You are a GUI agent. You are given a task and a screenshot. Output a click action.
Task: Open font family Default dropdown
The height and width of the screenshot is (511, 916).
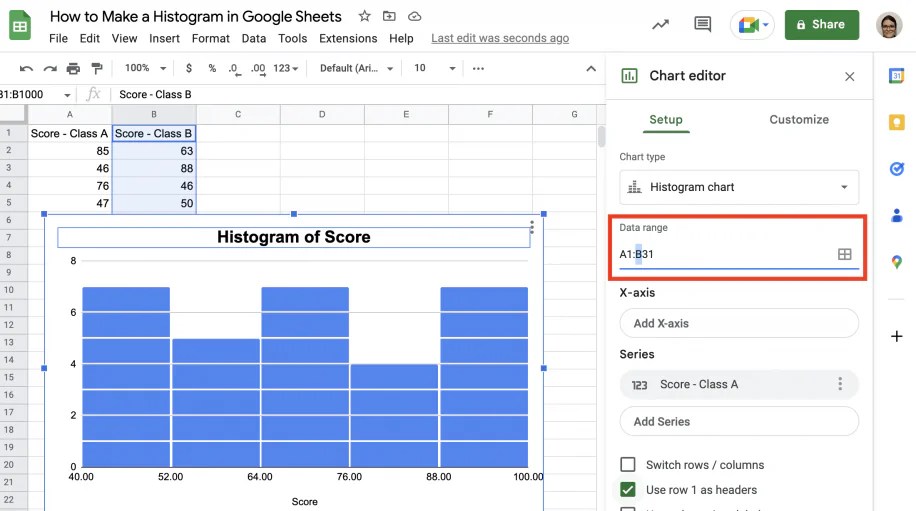pos(356,68)
